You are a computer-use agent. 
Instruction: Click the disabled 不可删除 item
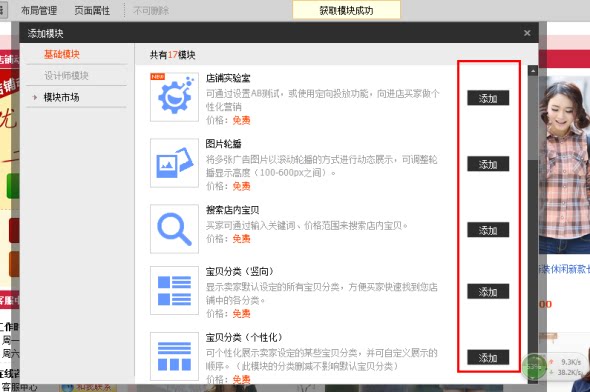pos(151,11)
